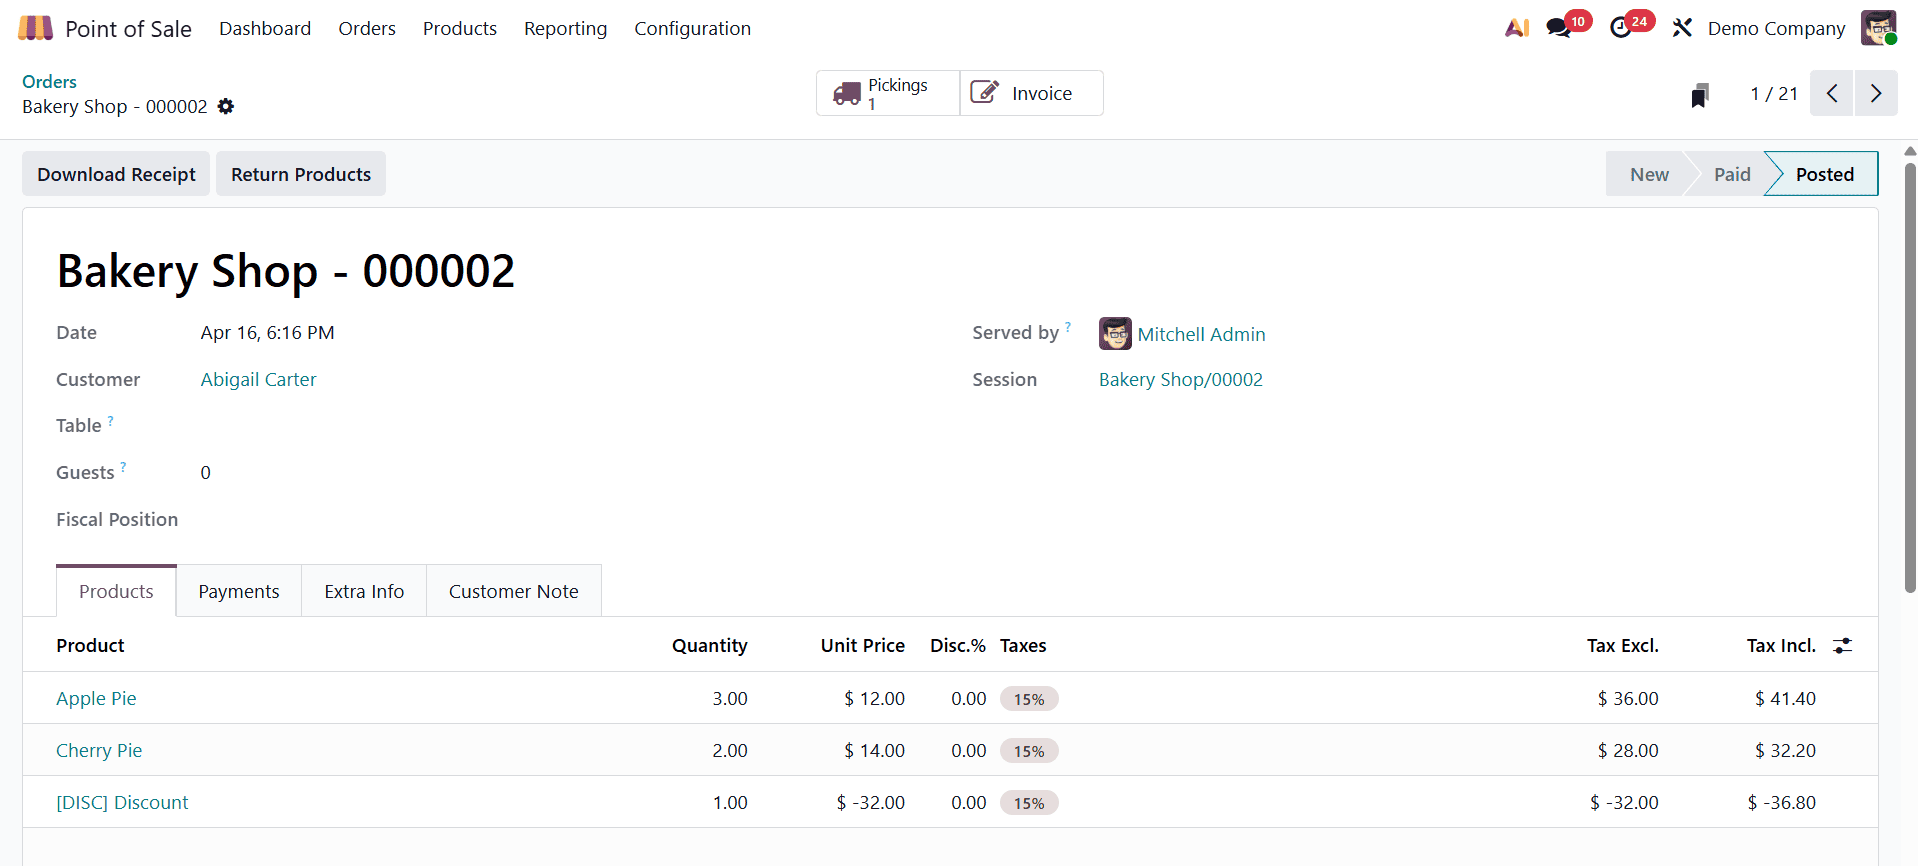The width and height of the screenshot is (1918, 866).
Task: Go to the previous order record
Action: [x=1831, y=93]
